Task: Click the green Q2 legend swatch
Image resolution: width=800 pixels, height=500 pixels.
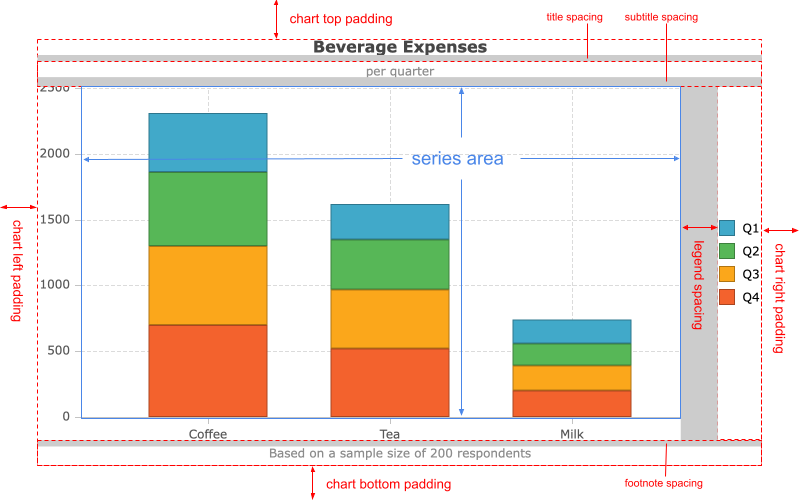Action: tap(727, 251)
